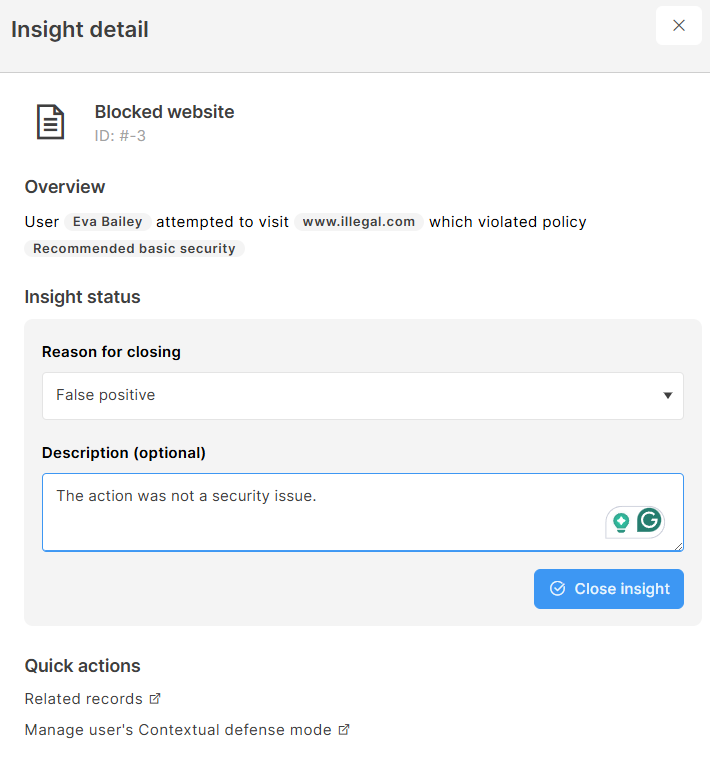Click the insight ID #-3 text
This screenshot has width=710, height=764.
[120, 135]
